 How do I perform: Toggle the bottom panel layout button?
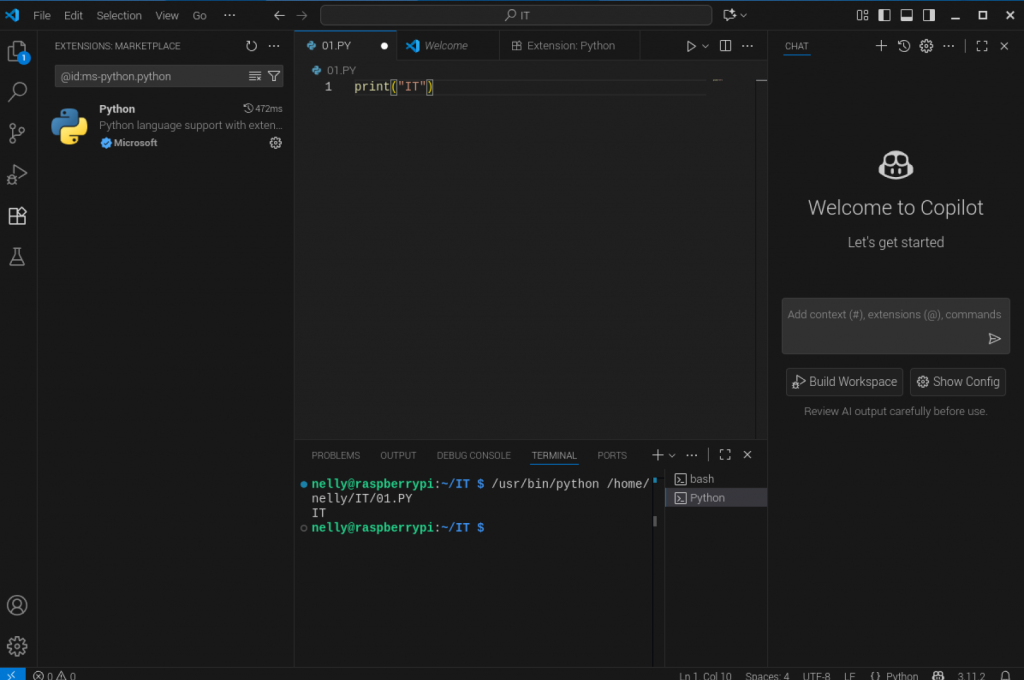click(x=907, y=16)
